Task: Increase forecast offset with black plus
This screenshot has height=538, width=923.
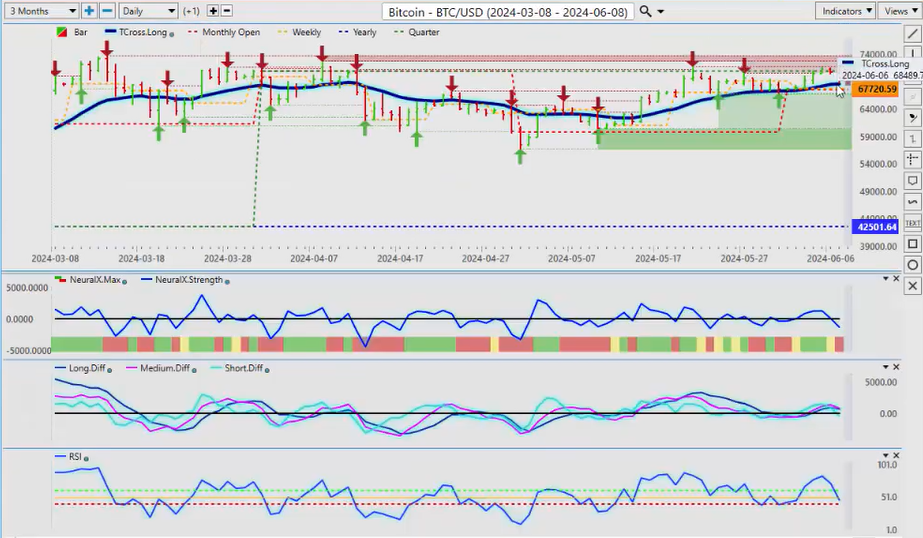Action: [x=213, y=11]
